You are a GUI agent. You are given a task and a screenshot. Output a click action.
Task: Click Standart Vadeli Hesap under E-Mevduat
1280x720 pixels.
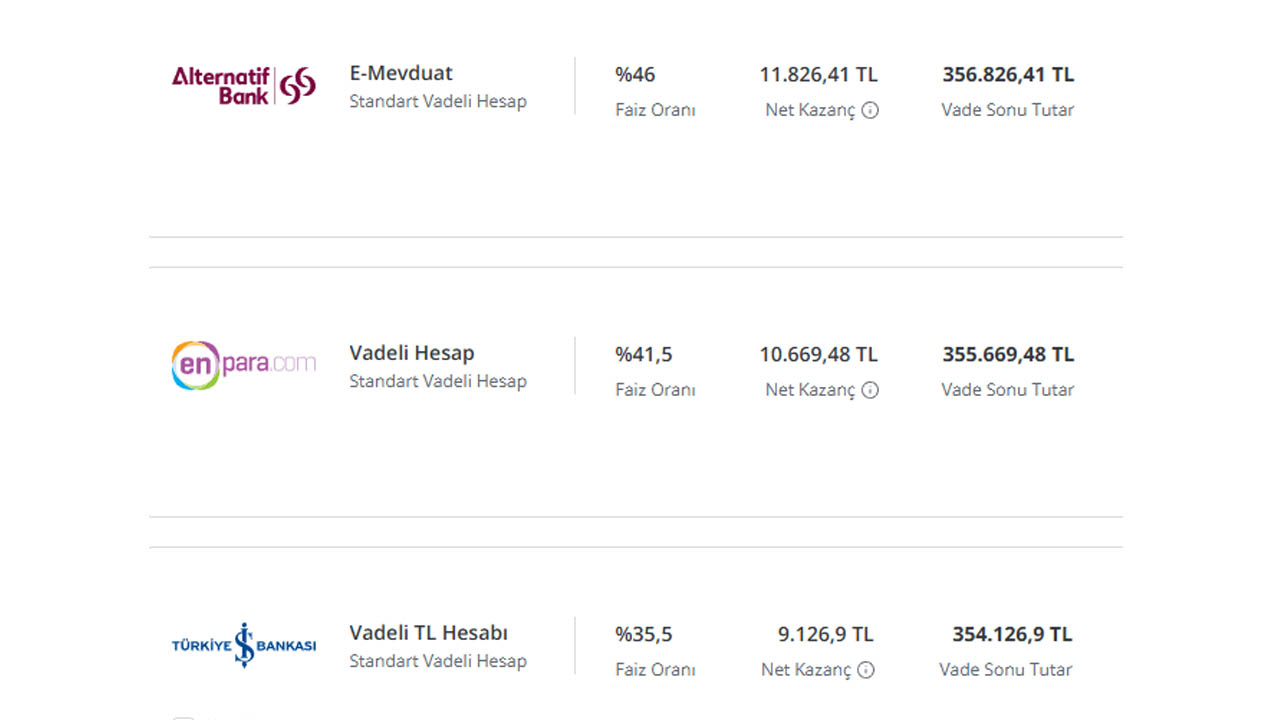point(438,101)
